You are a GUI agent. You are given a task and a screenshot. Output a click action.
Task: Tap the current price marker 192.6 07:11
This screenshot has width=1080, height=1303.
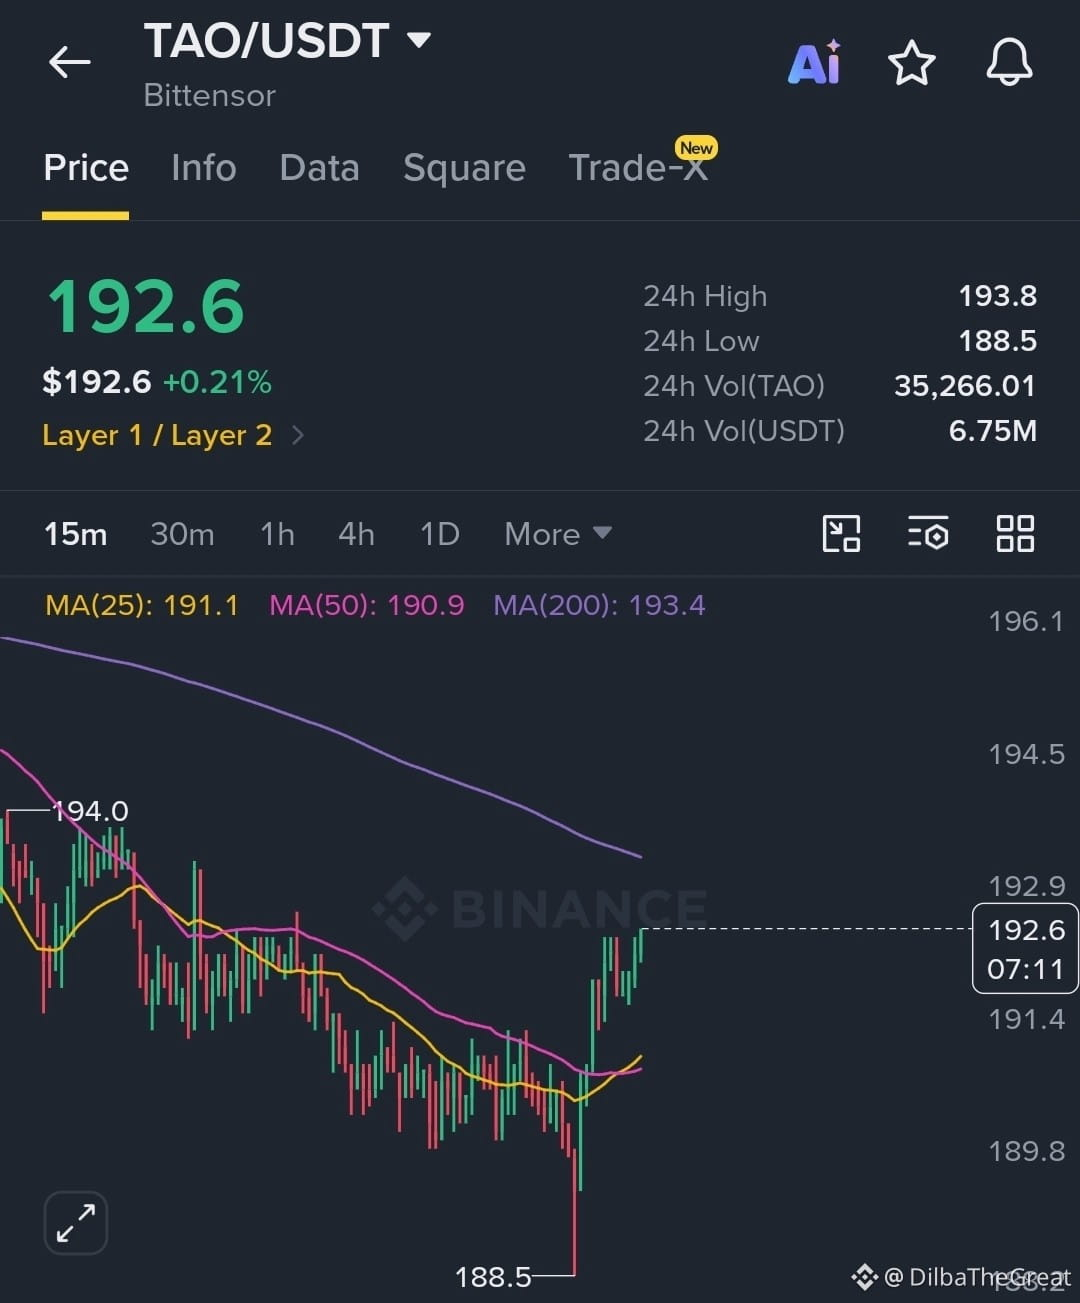[1025, 949]
